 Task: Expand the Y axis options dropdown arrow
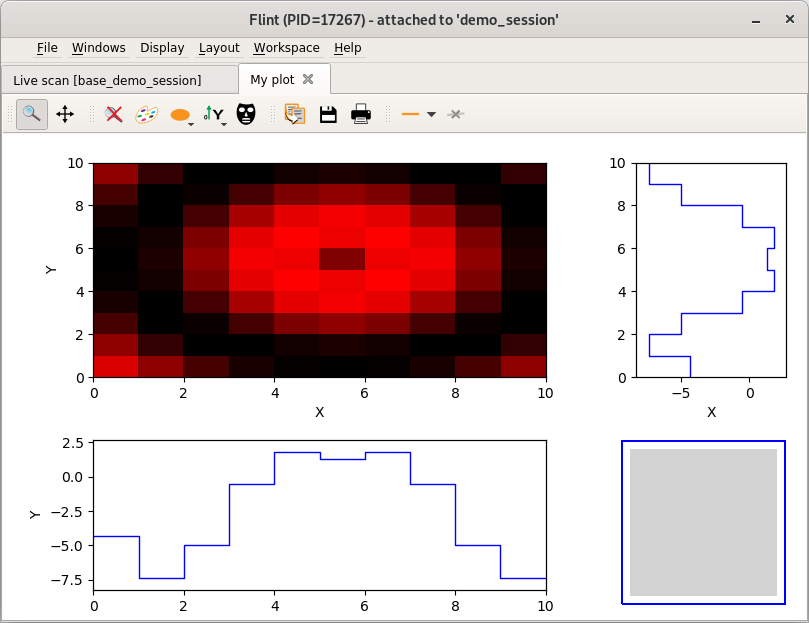224,124
